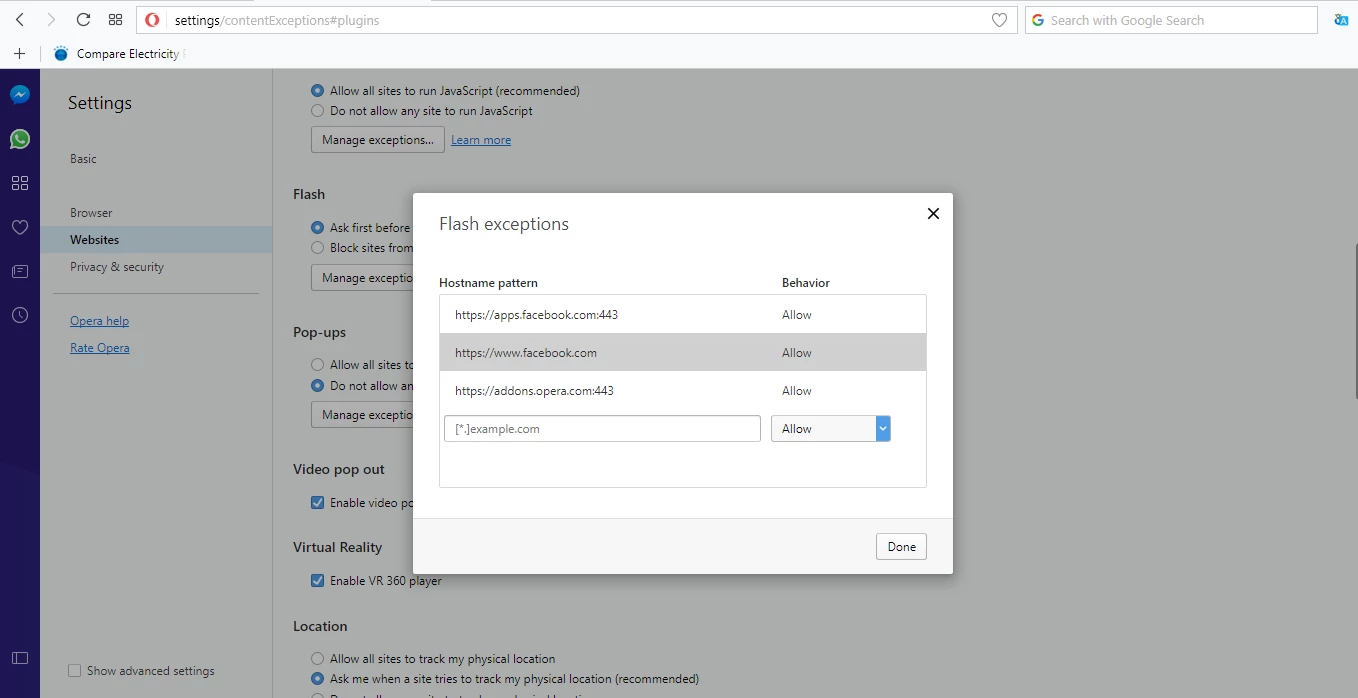Select Ask first before Flash option
1358x698 pixels.
pos(318,228)
